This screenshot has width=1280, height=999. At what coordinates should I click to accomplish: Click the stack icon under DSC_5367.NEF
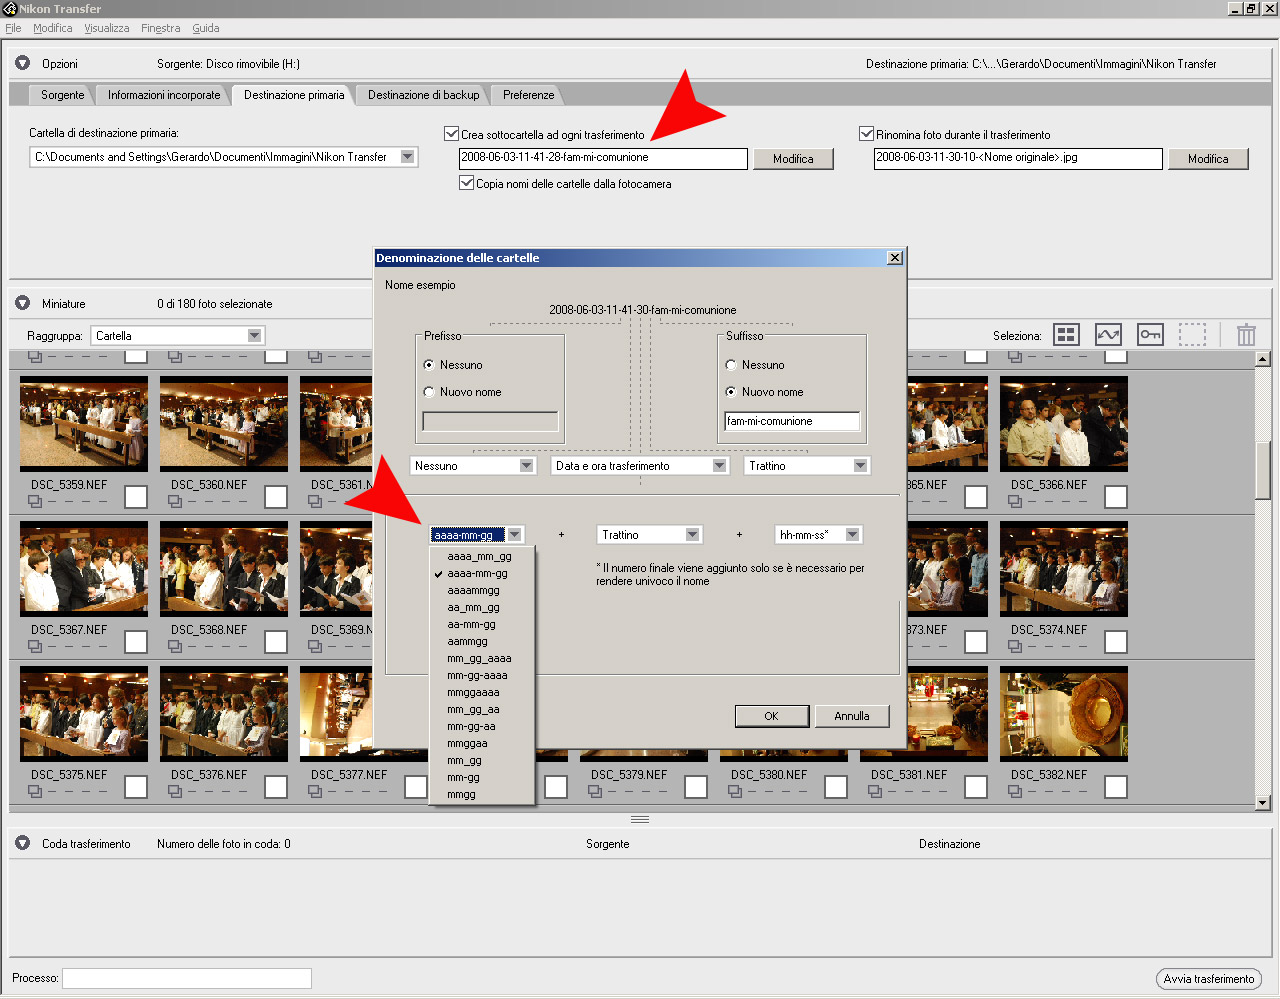[x=35, y=647]
